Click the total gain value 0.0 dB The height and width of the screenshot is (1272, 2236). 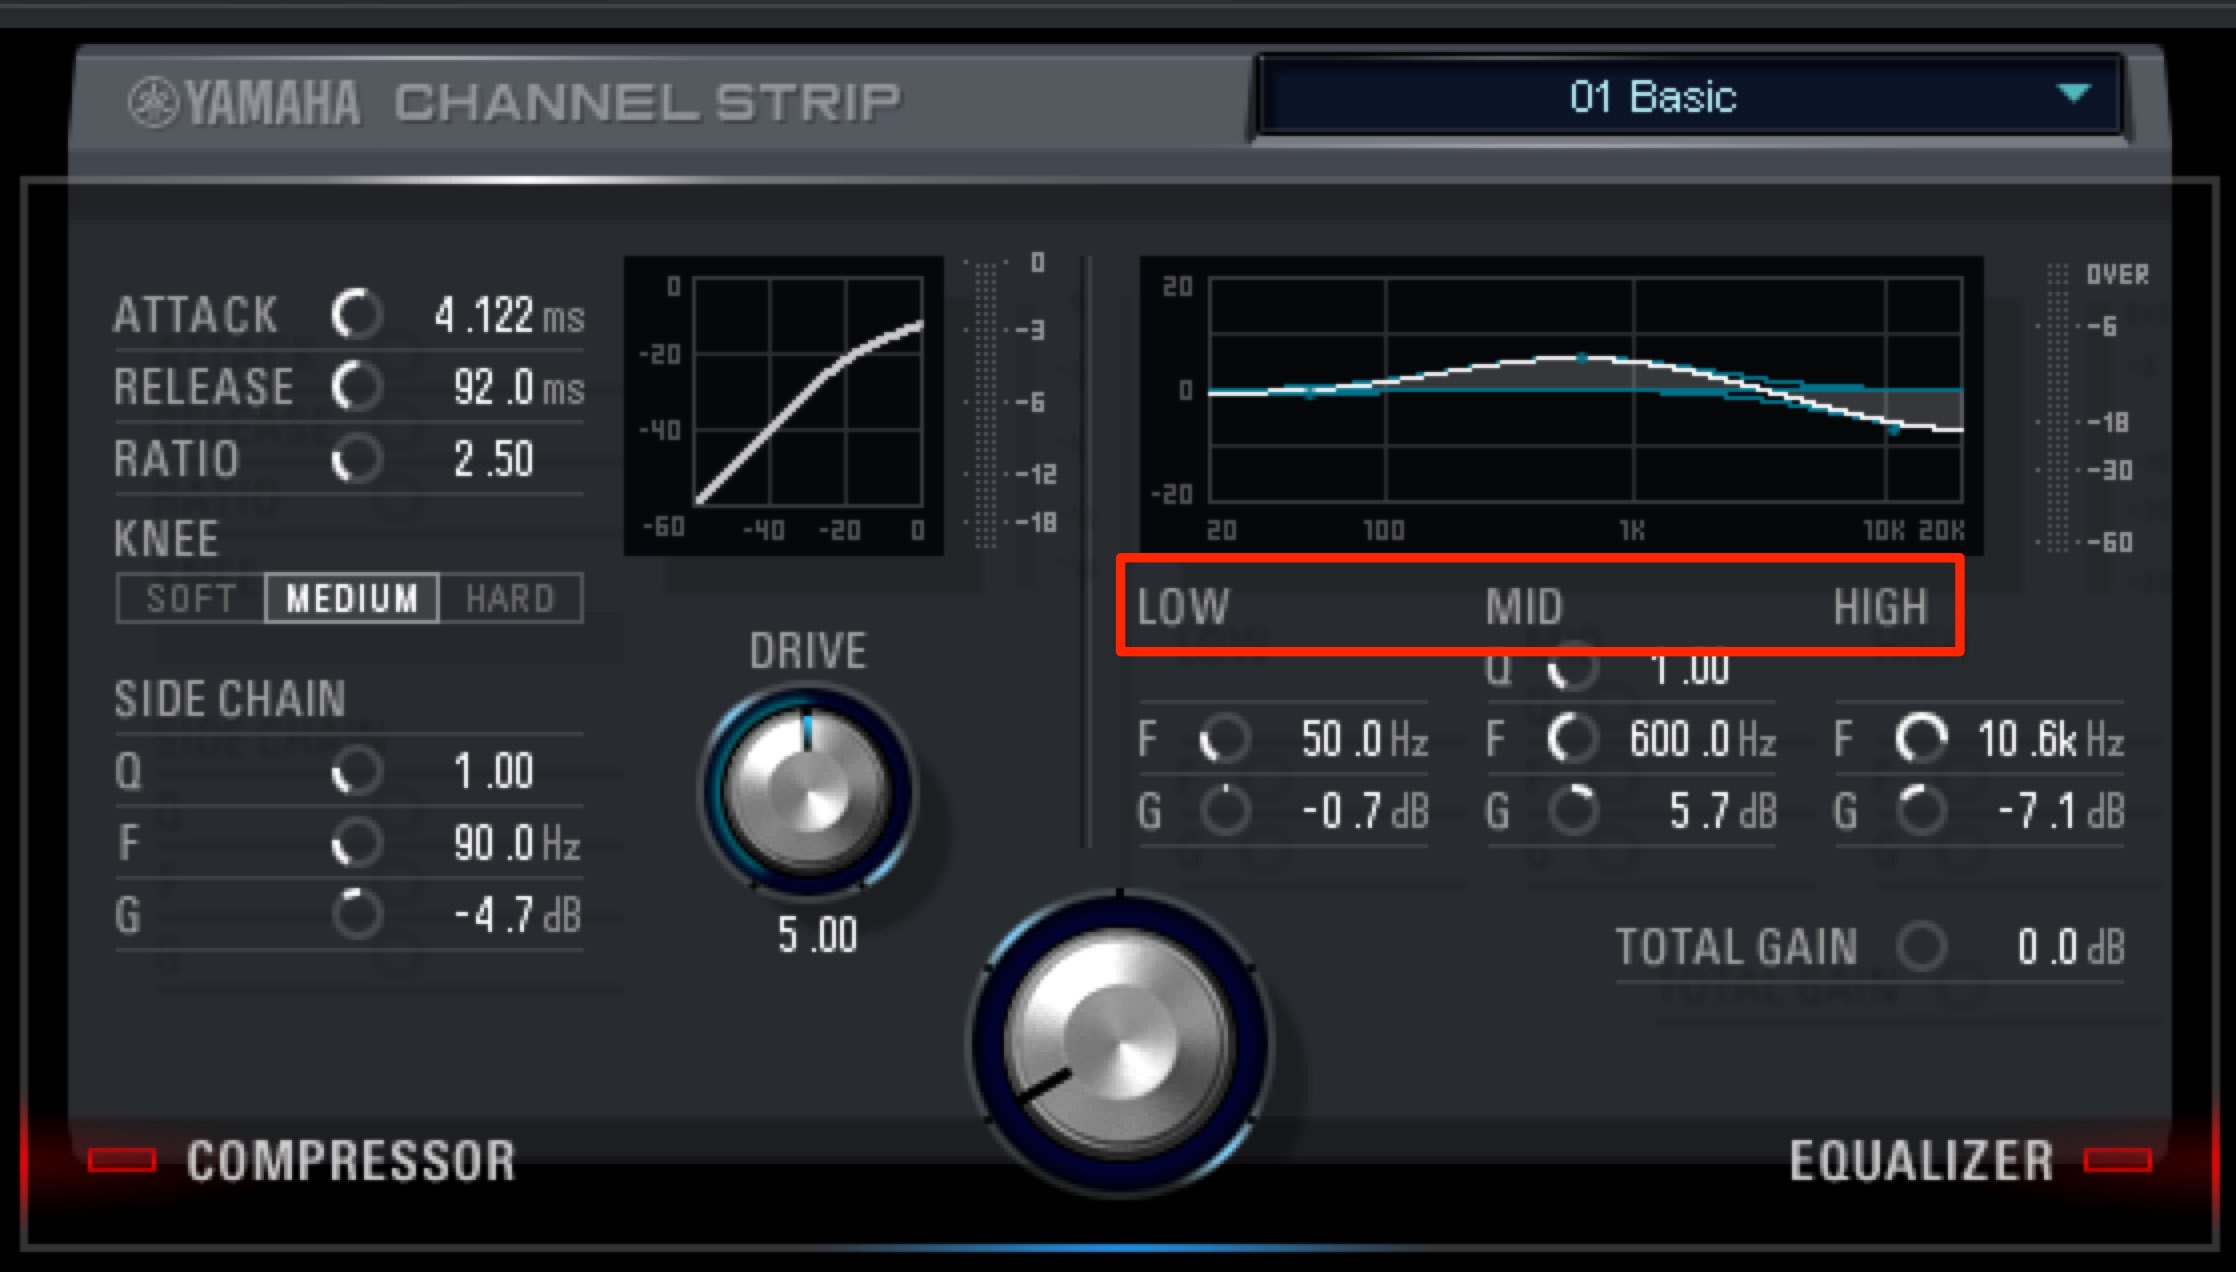coord(2071,947)
